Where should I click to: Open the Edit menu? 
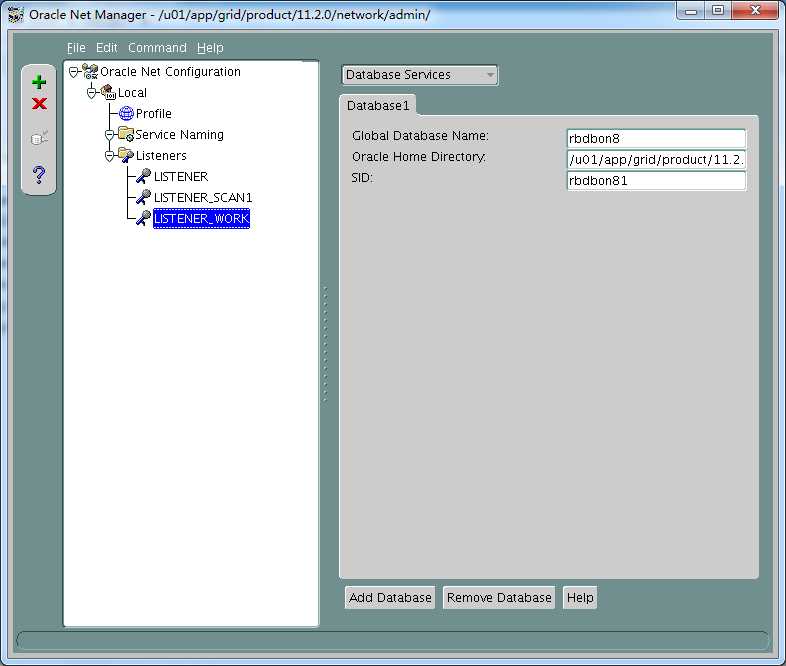click(106, 48)
